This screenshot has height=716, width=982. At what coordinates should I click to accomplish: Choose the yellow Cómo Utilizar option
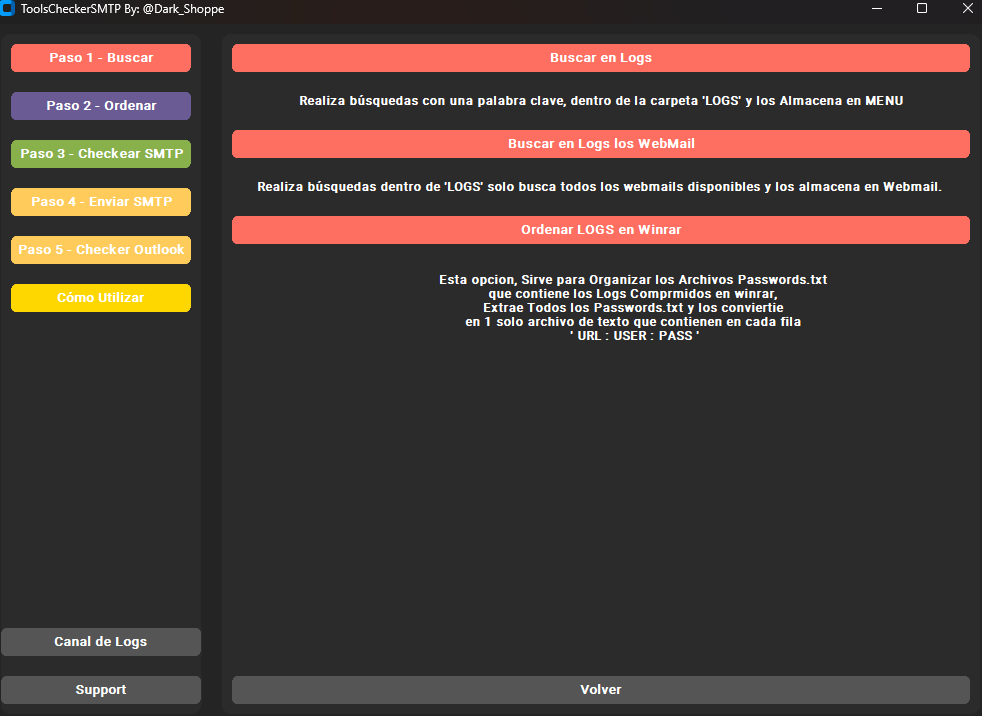pos(100,298)
